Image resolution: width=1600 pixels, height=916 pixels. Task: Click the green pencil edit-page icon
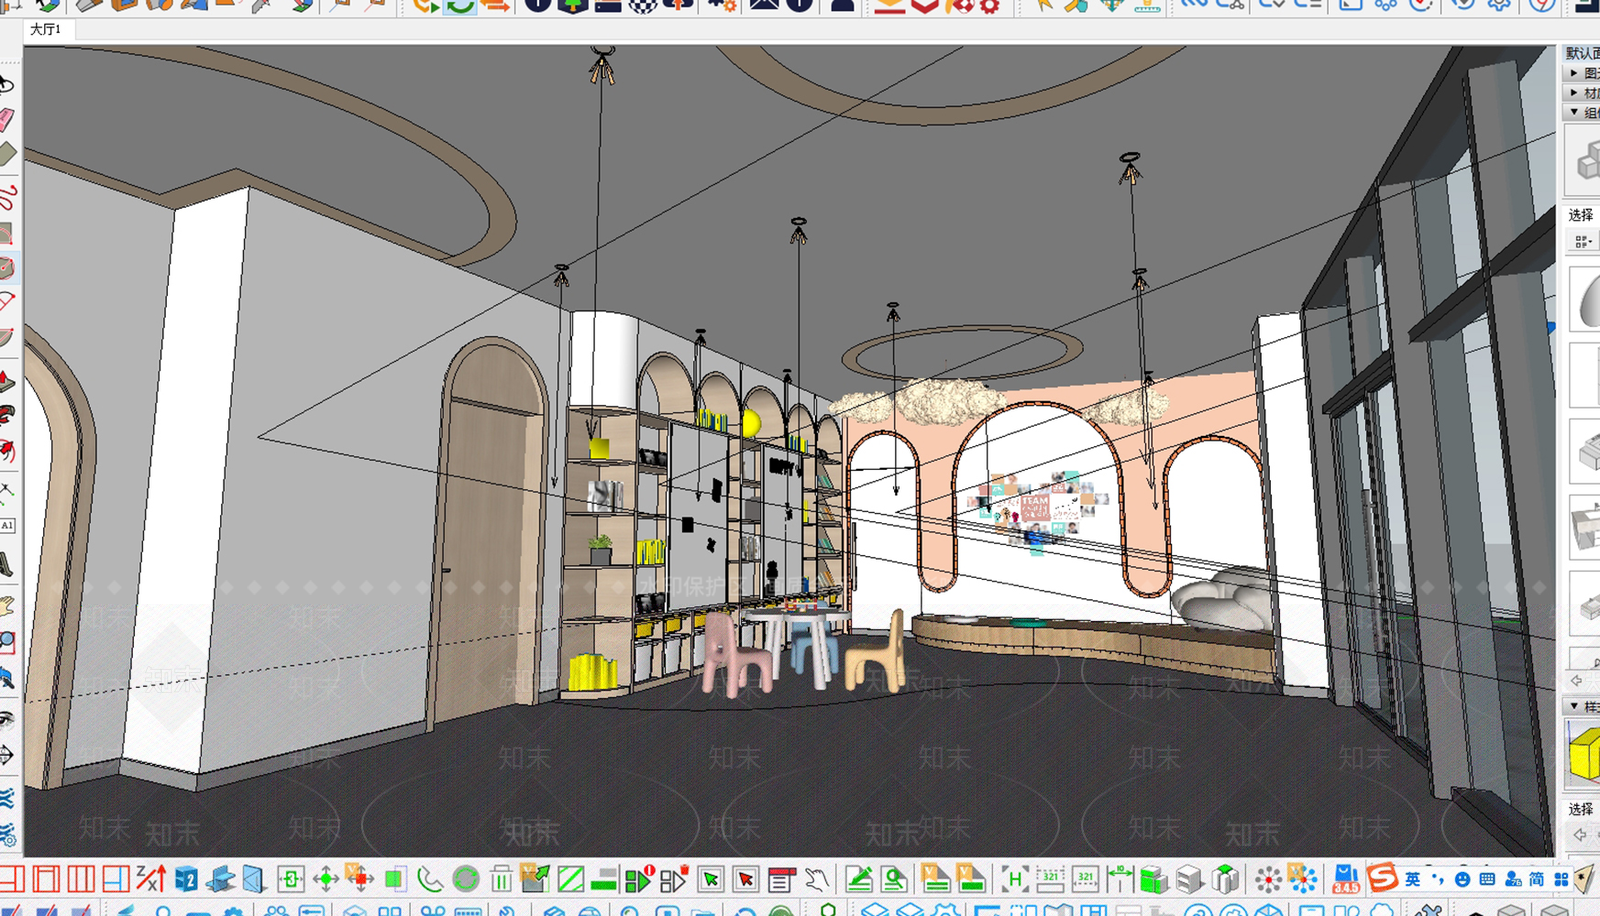tap(859, 880)
